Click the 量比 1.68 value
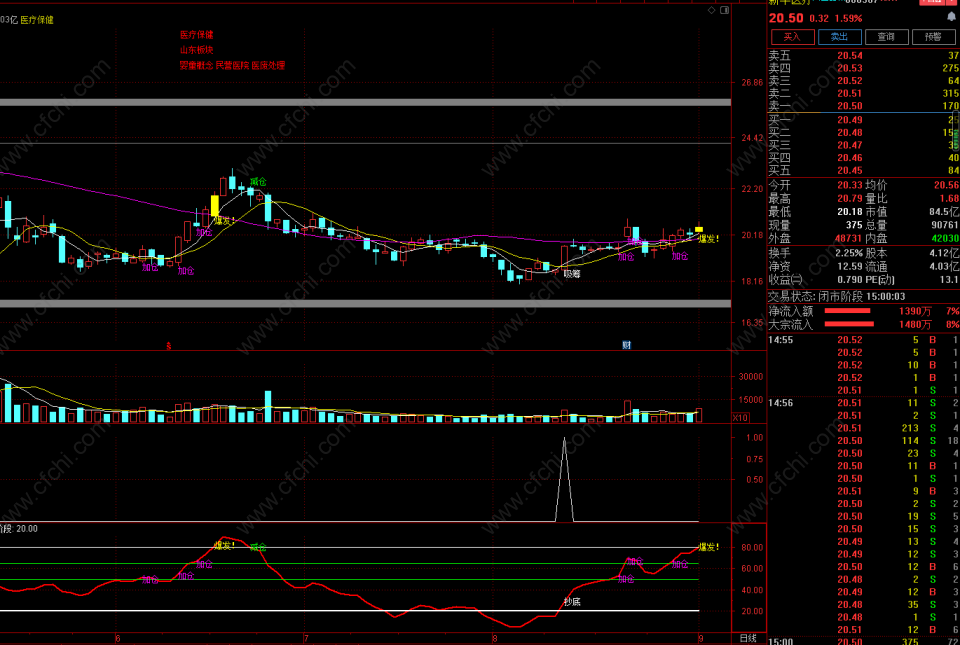Image resolution: width=960 pixels, height=645 pixels. coord(950,198)
